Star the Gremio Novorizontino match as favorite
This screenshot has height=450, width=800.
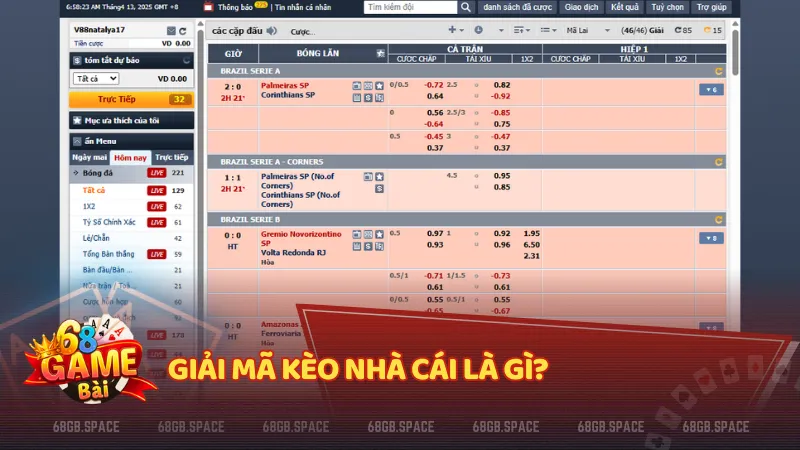click(379, 233)
